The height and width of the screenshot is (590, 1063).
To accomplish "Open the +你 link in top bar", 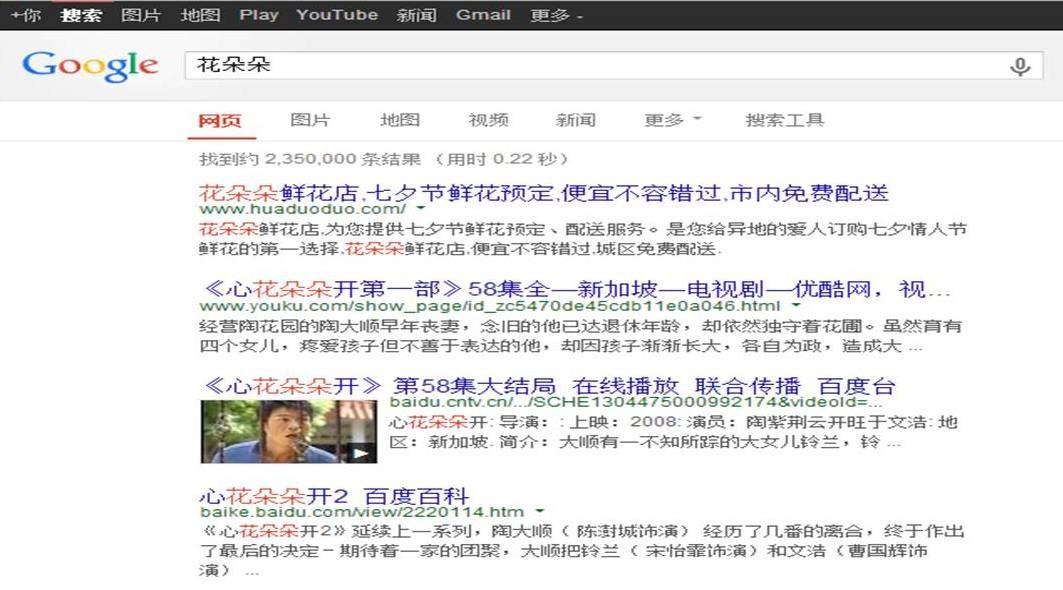I will [26, 15].
